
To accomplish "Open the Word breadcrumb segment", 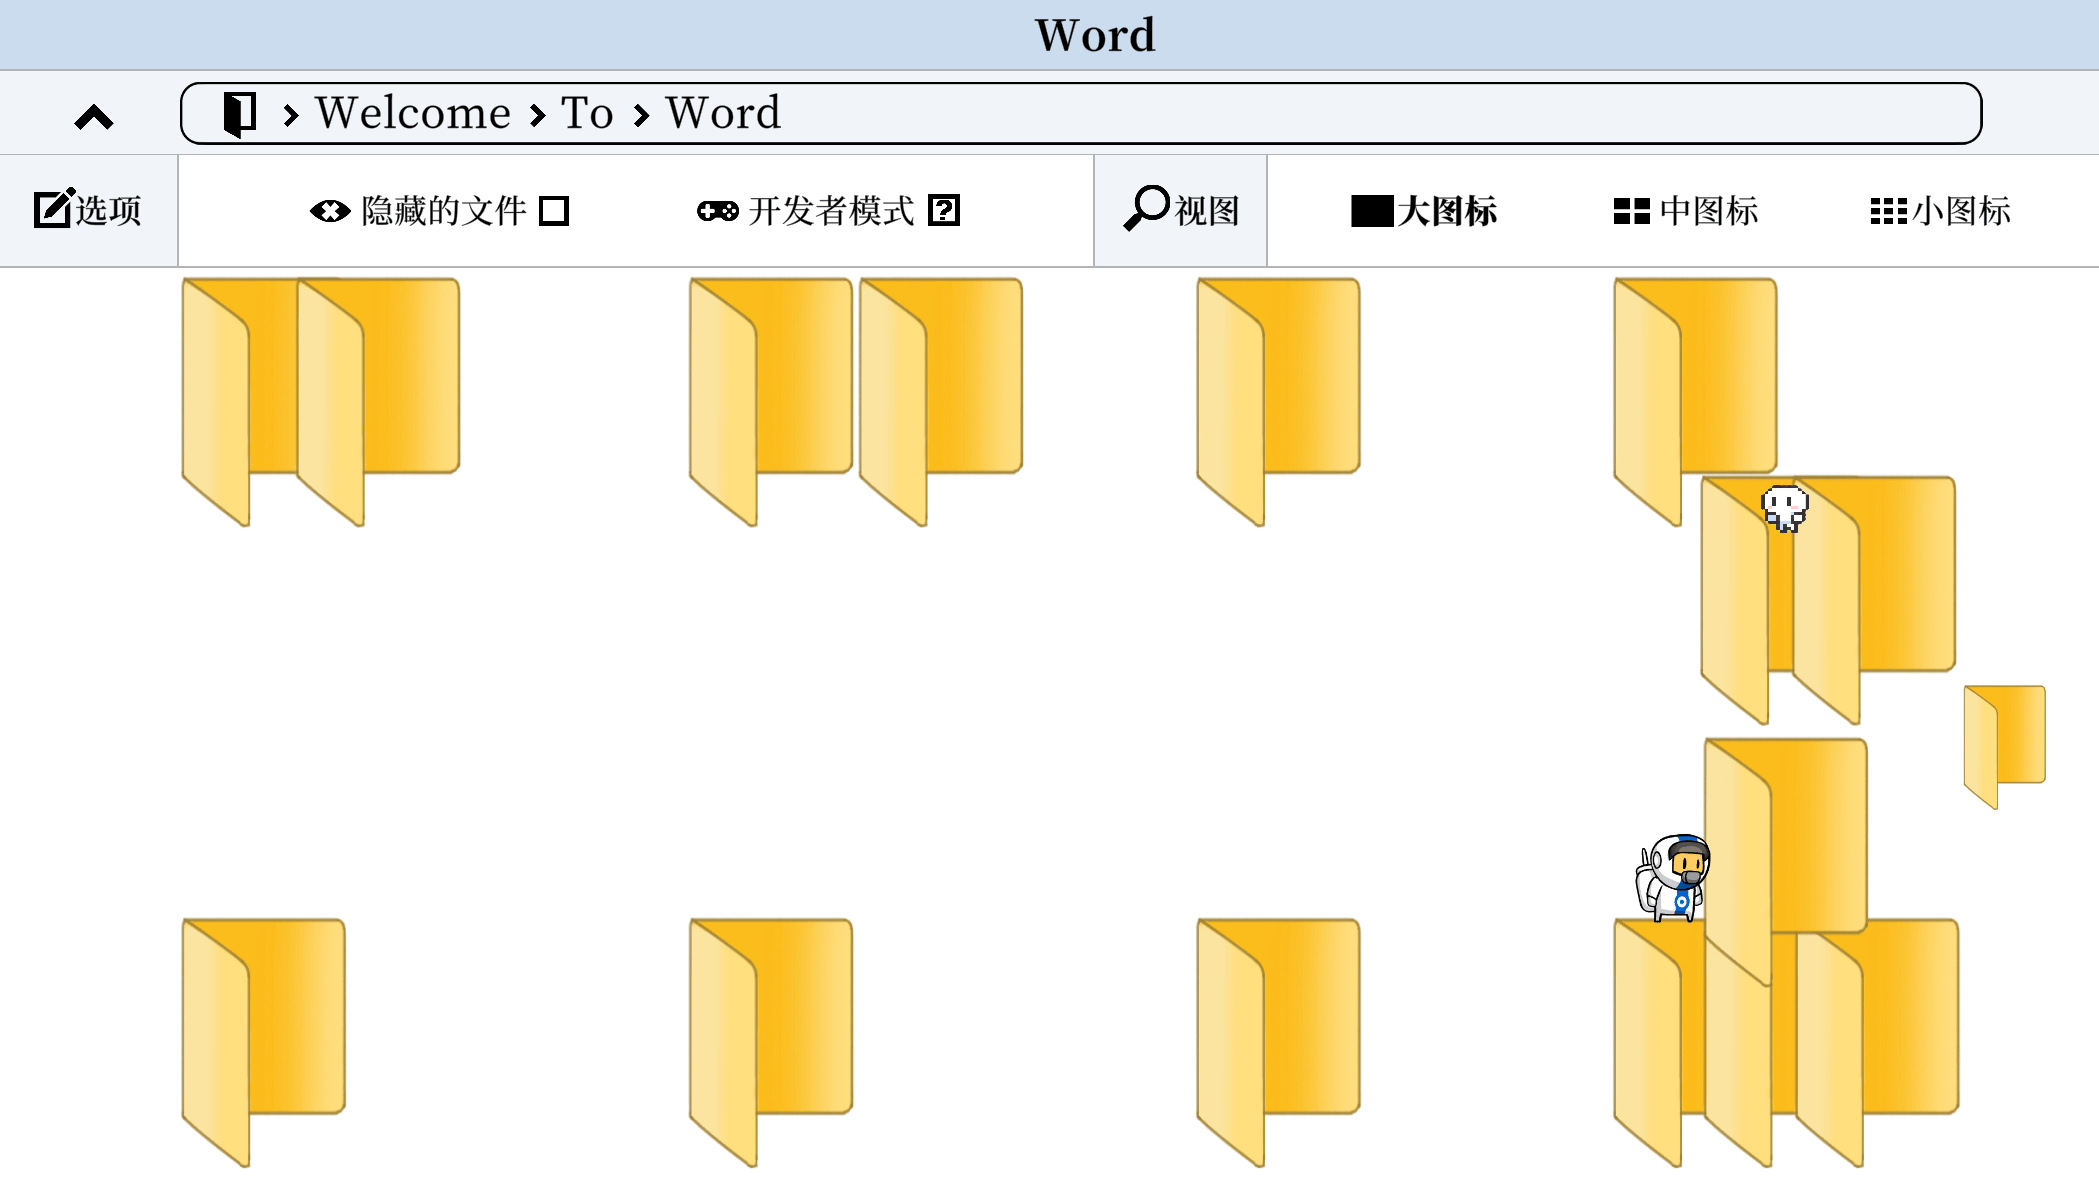I will pos(723,113).
